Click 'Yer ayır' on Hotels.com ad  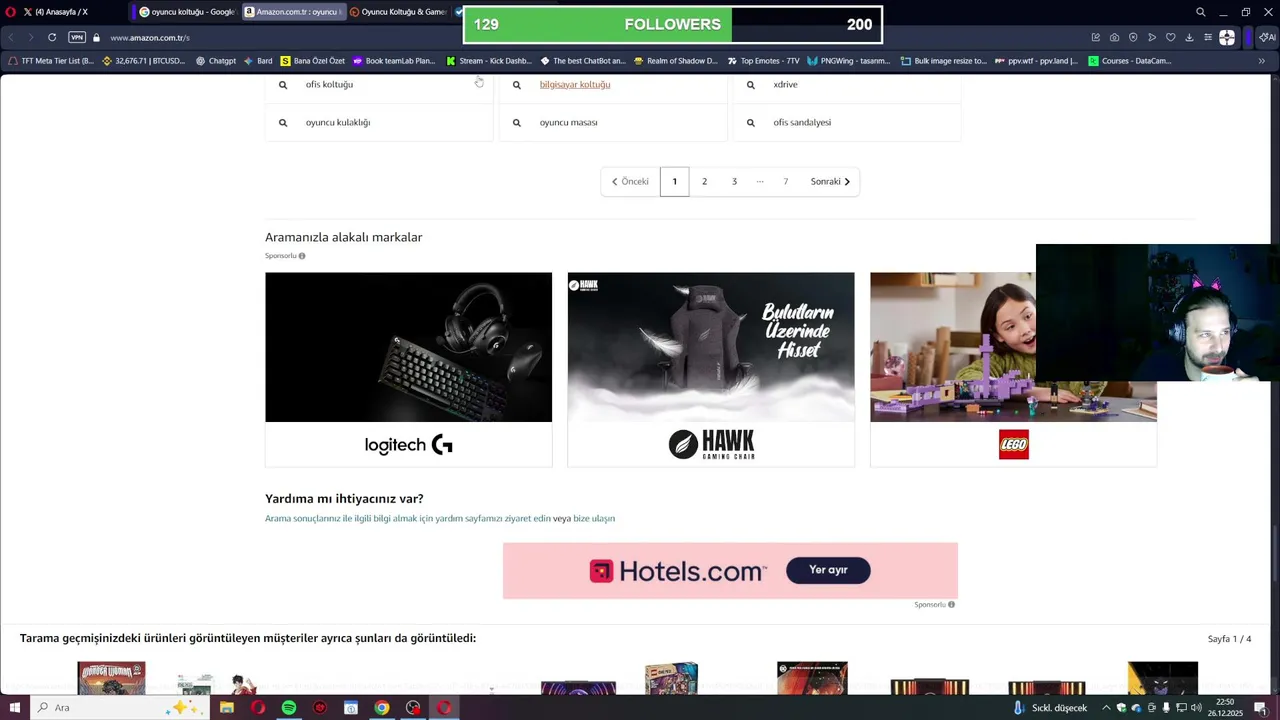pos(828,570)
